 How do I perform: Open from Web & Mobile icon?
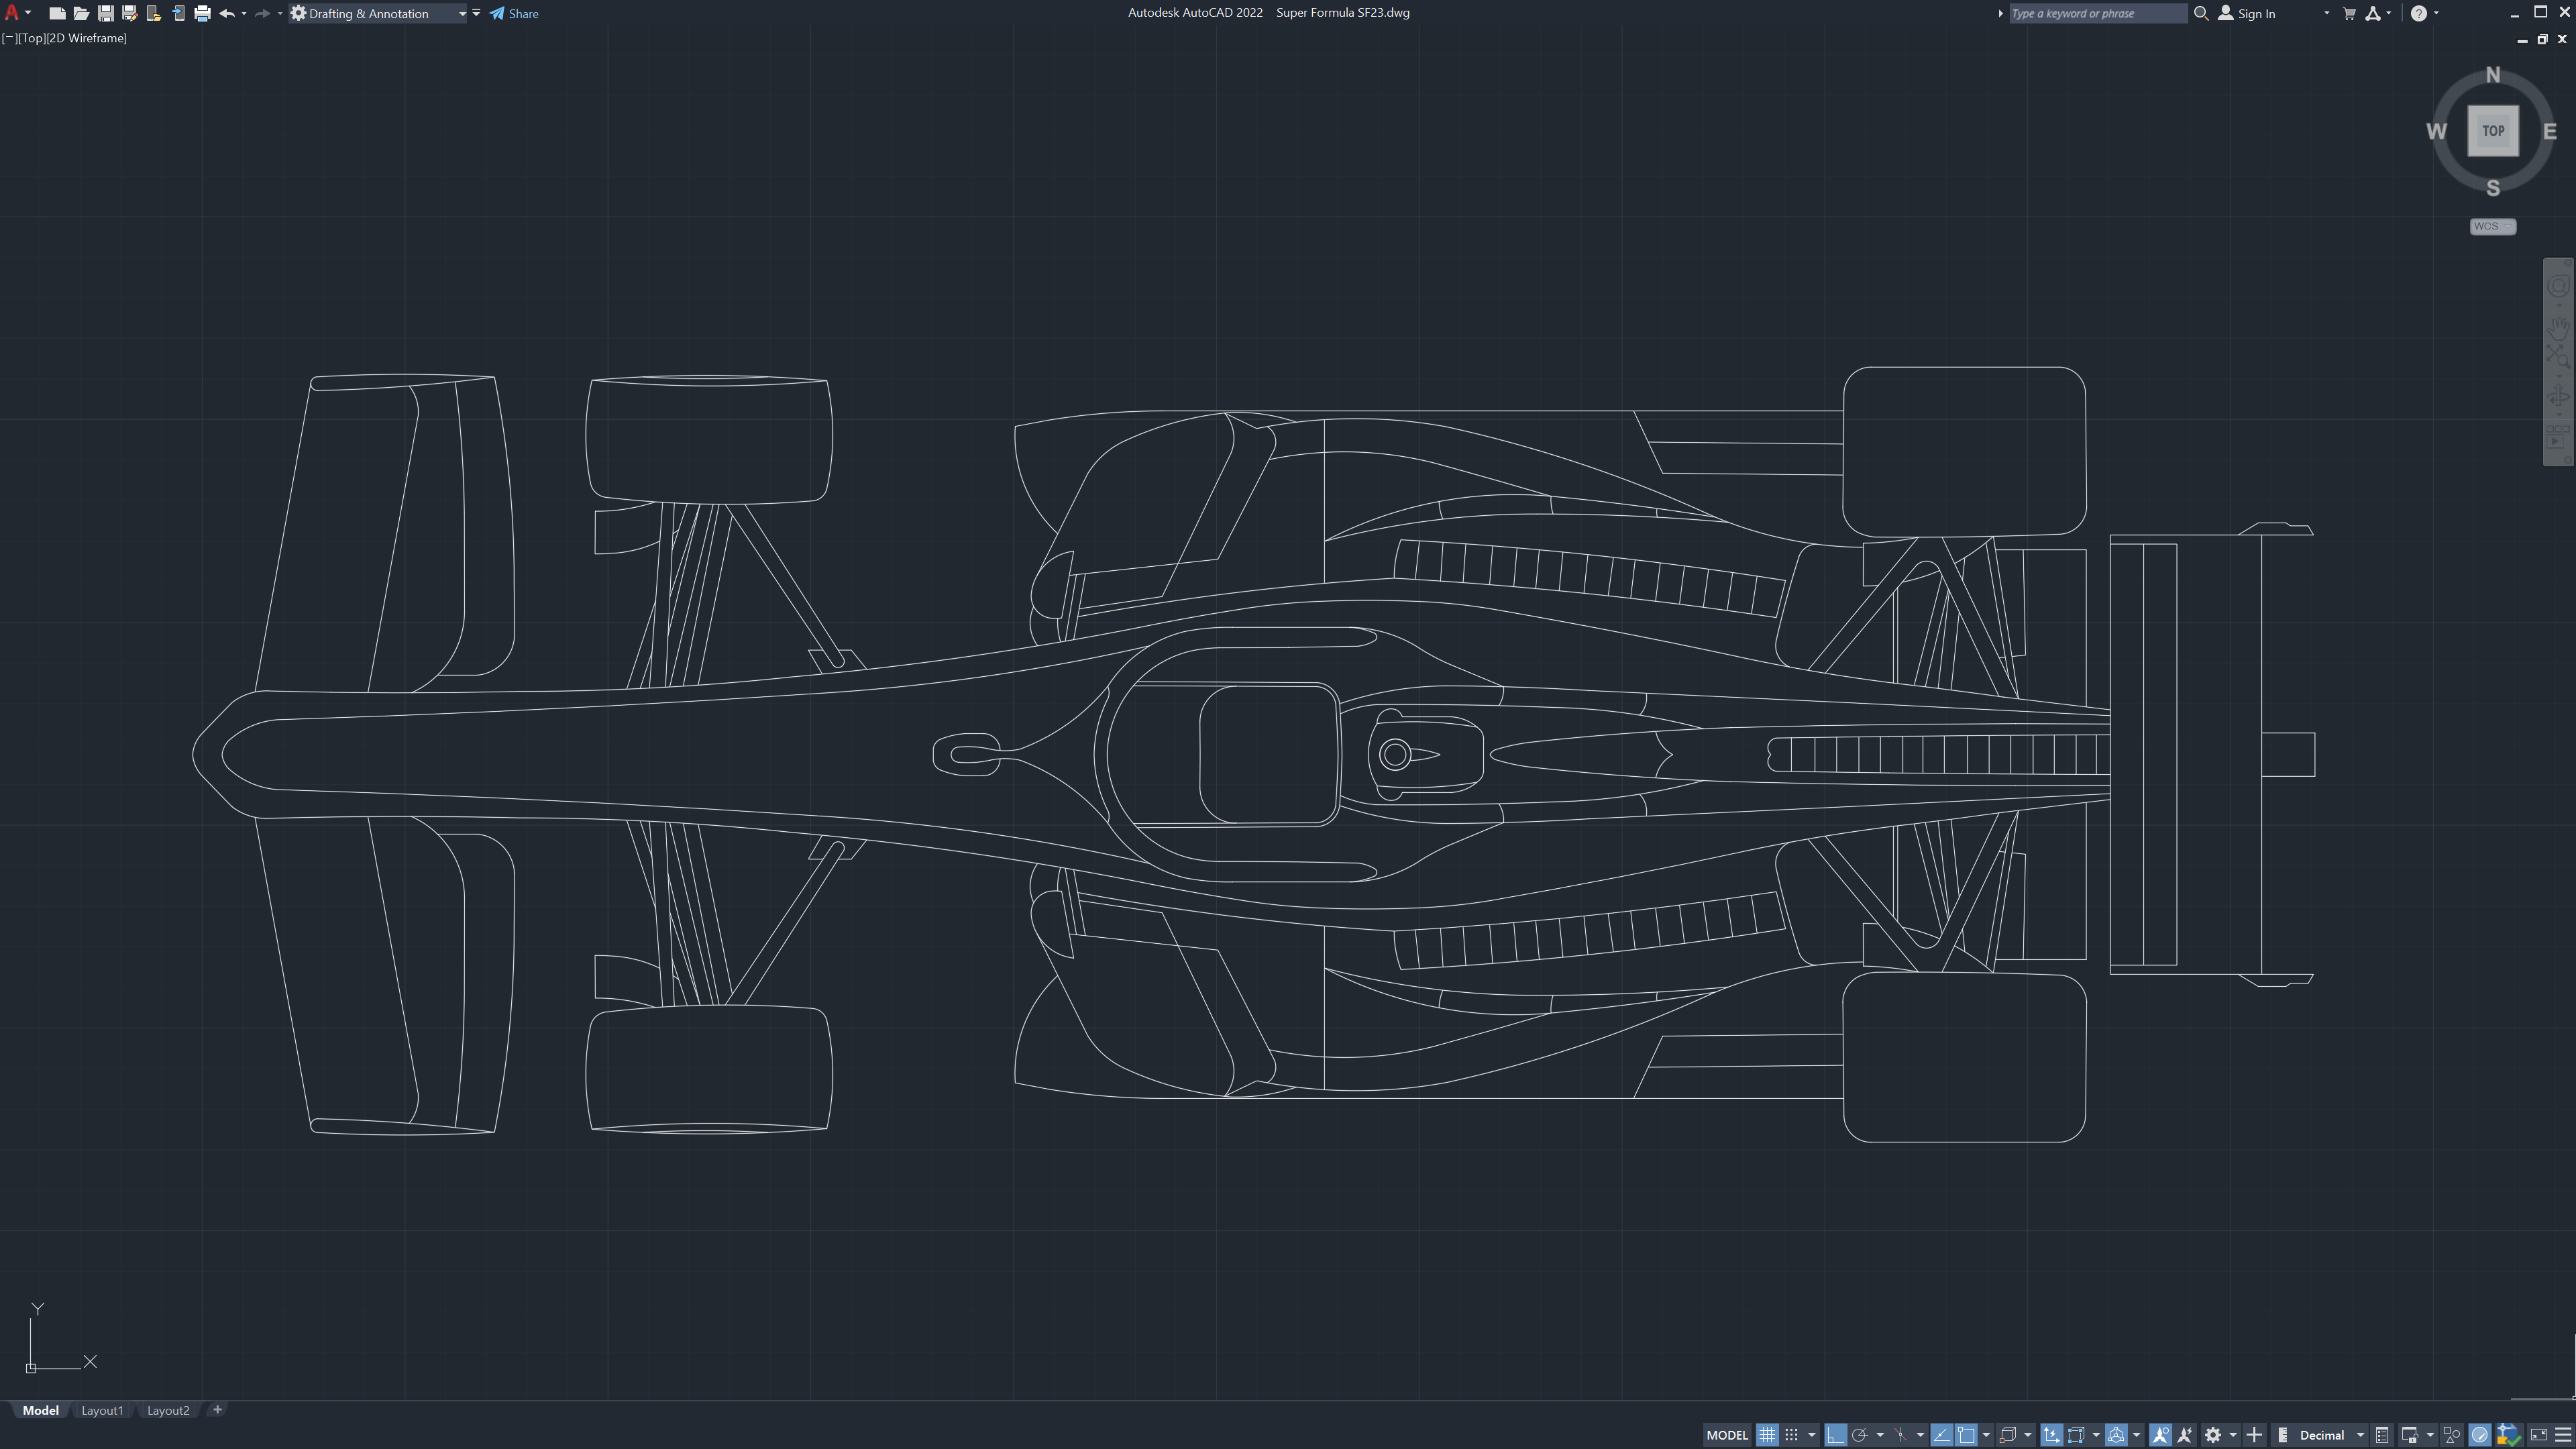[153, 14]
